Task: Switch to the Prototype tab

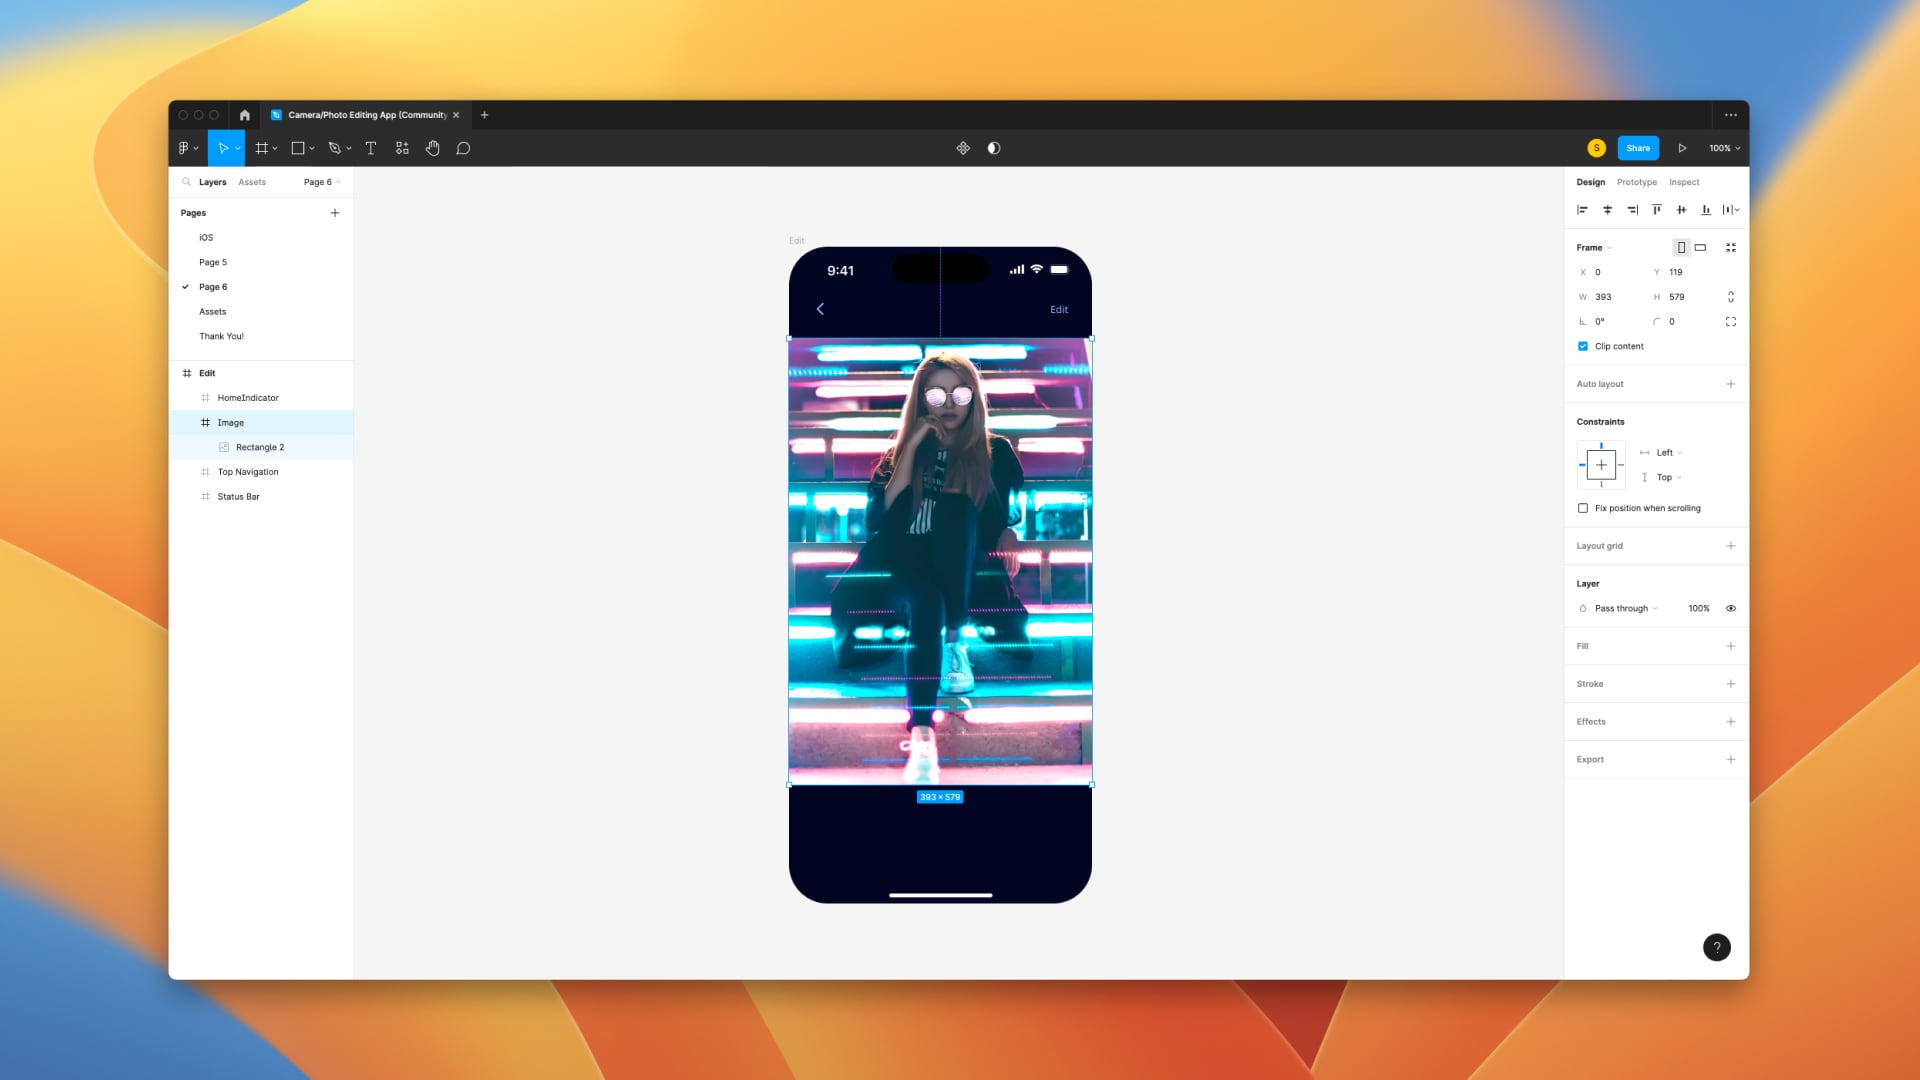Action: pos(1636,182)
